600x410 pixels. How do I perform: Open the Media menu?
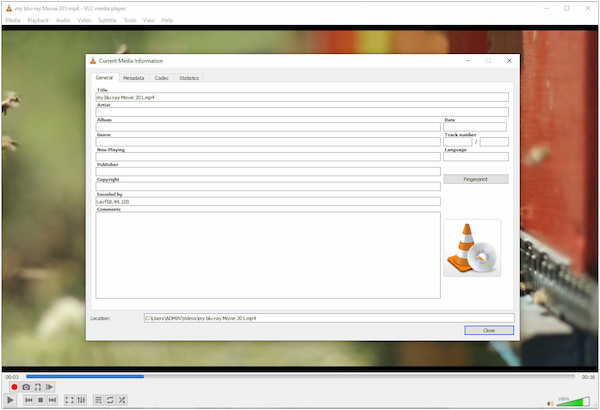(13, 20)
